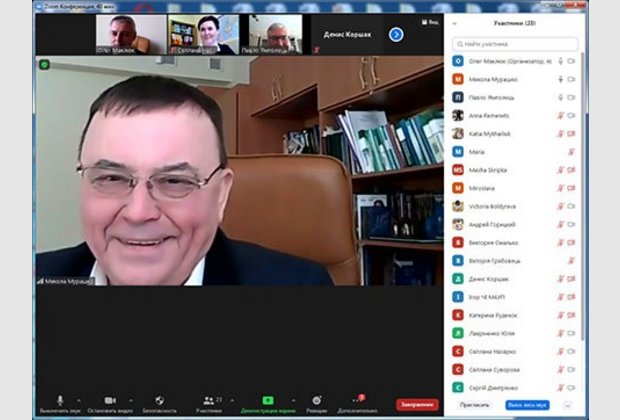Start sharing via Демонстрация экрана icon

[x=268, y=401]
